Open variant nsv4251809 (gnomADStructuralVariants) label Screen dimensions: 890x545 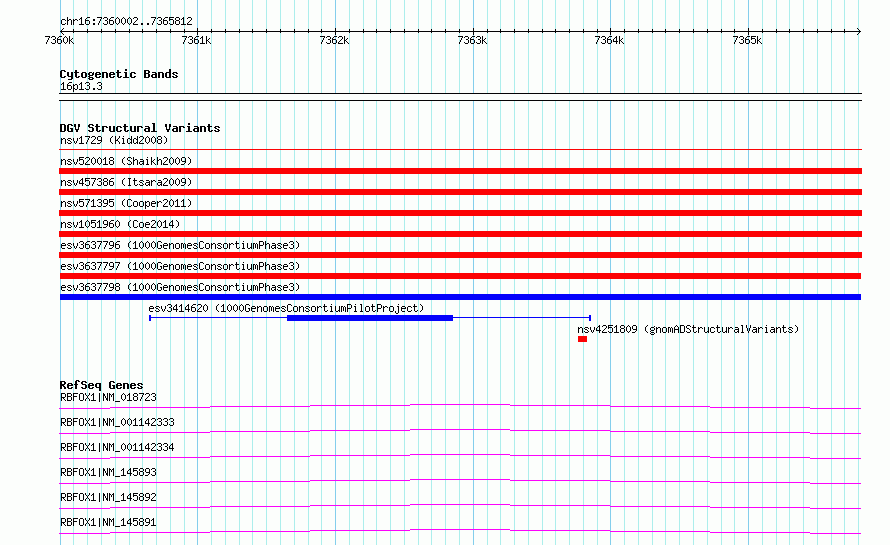pos(688,329)
